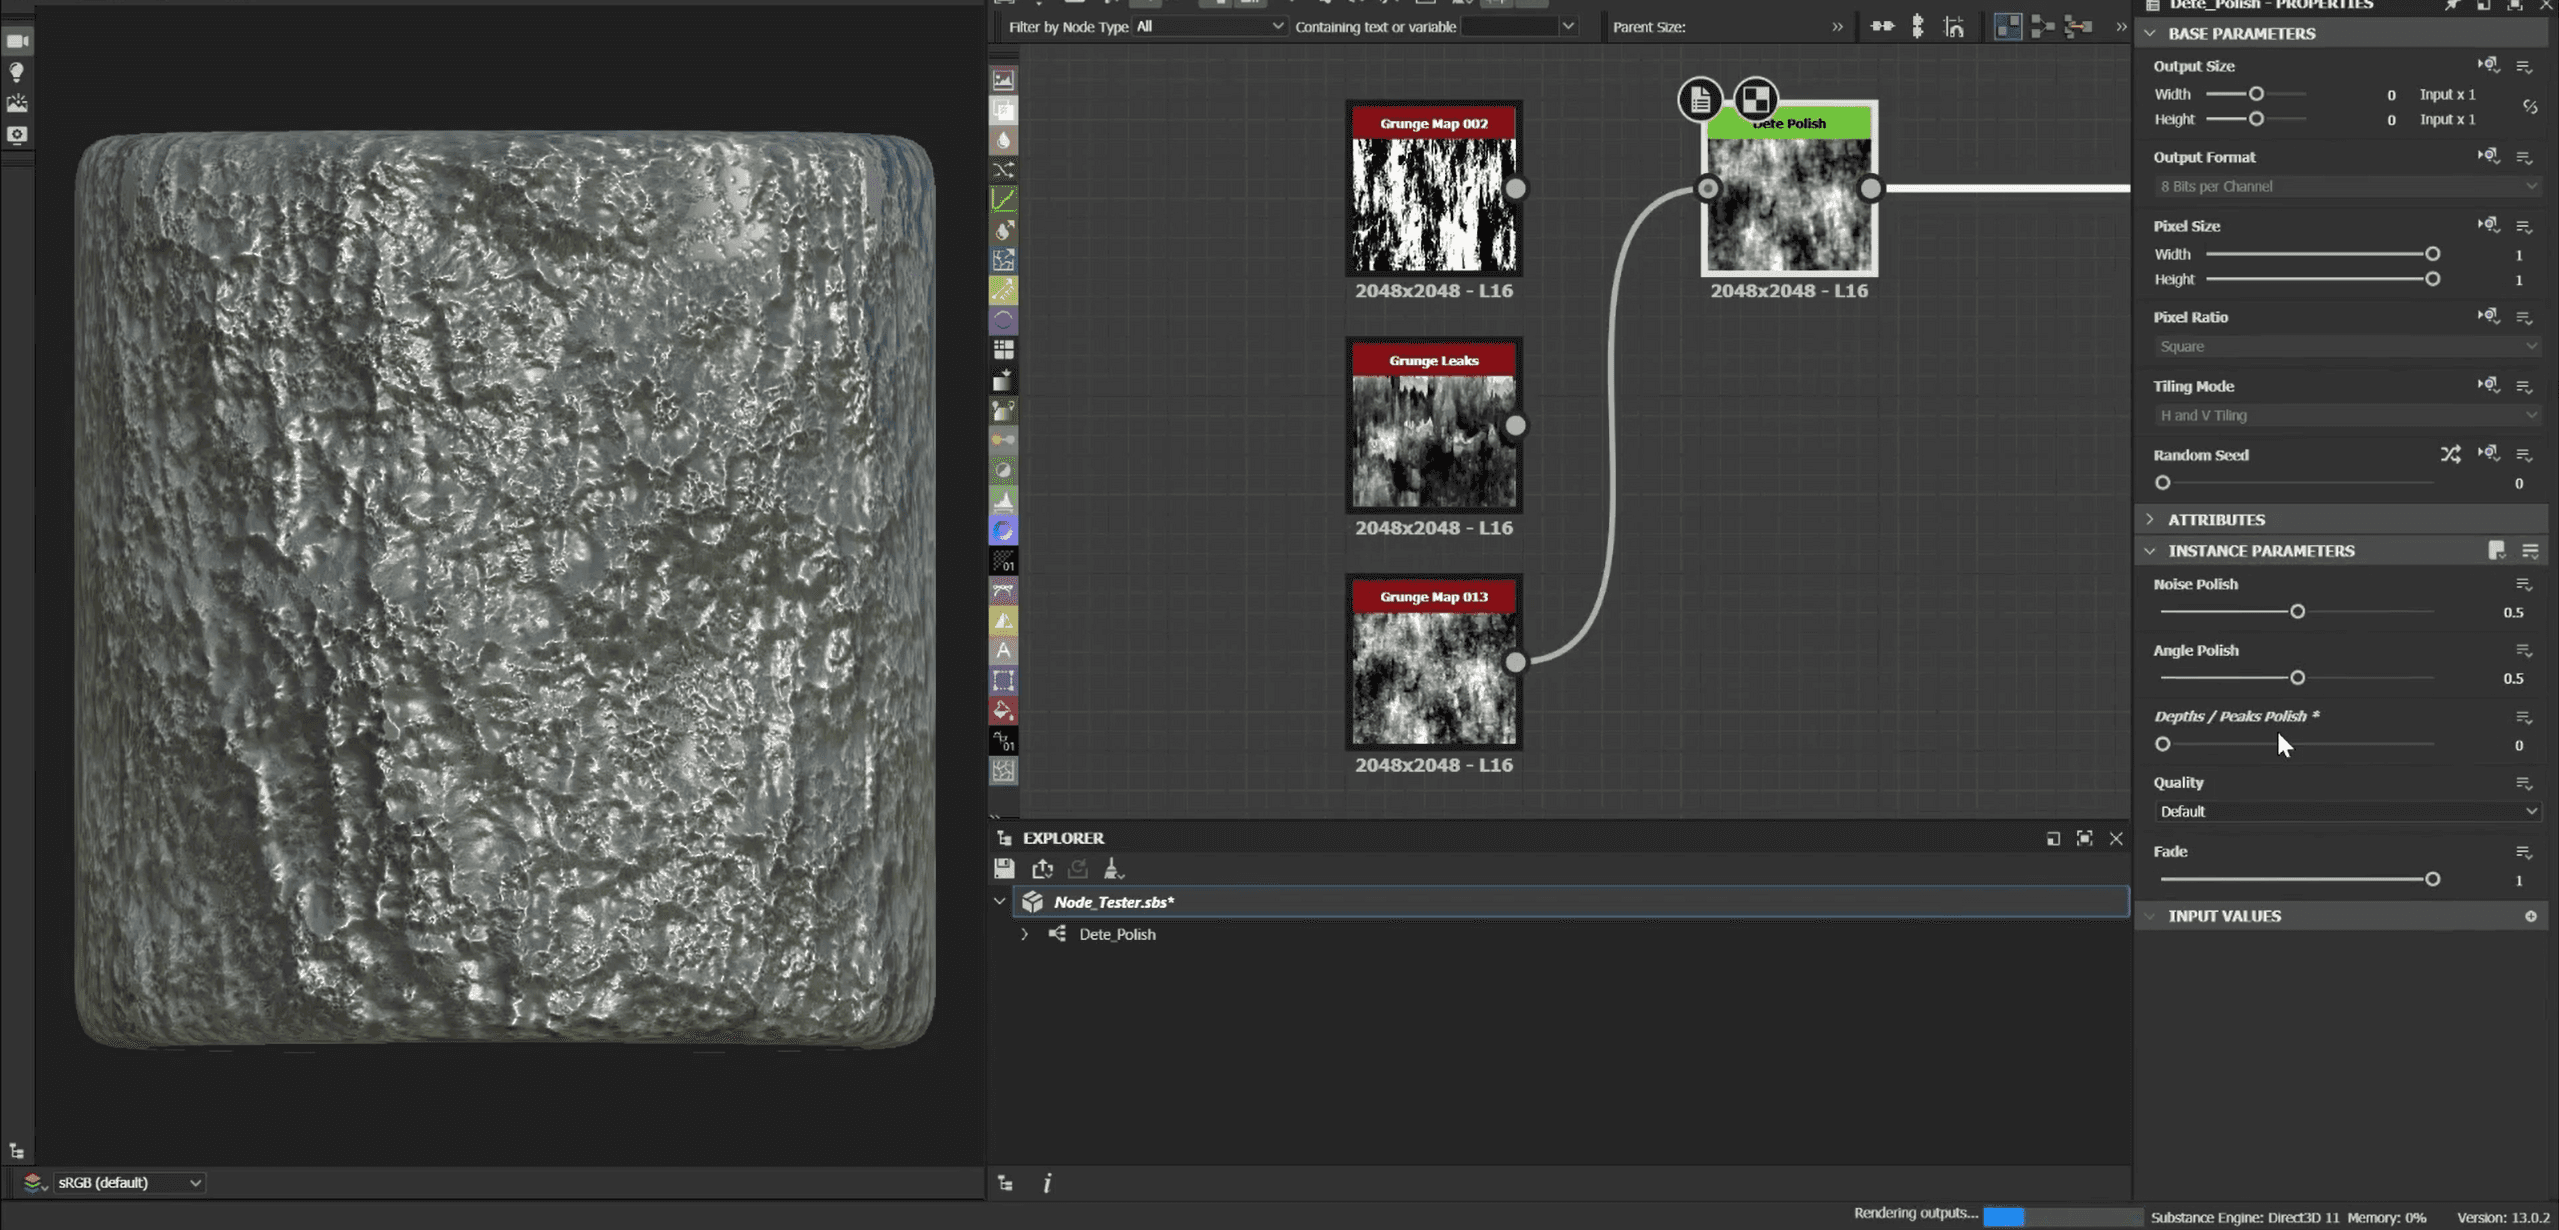Click the camera icon in 3D view sidebar
Viewport: 2559px width, 1230px height.
point(17,41)
